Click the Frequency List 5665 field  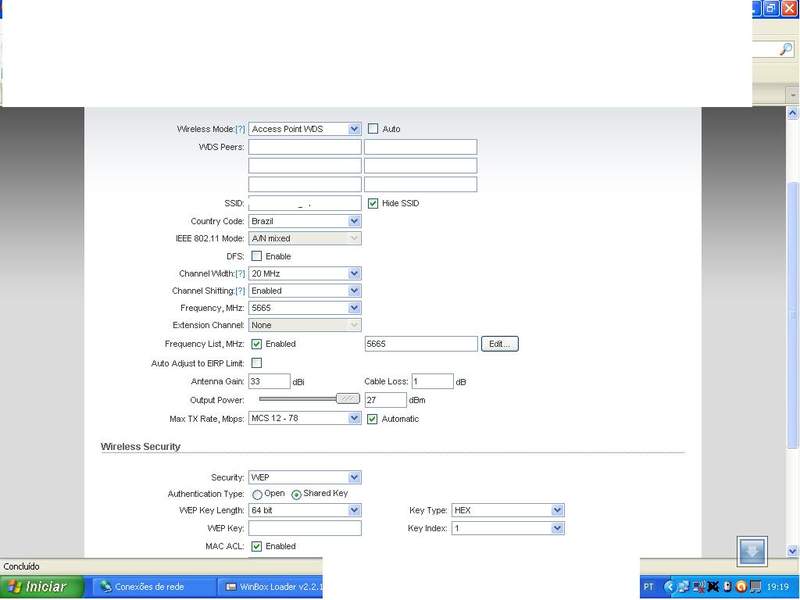[x=421, y=344]
